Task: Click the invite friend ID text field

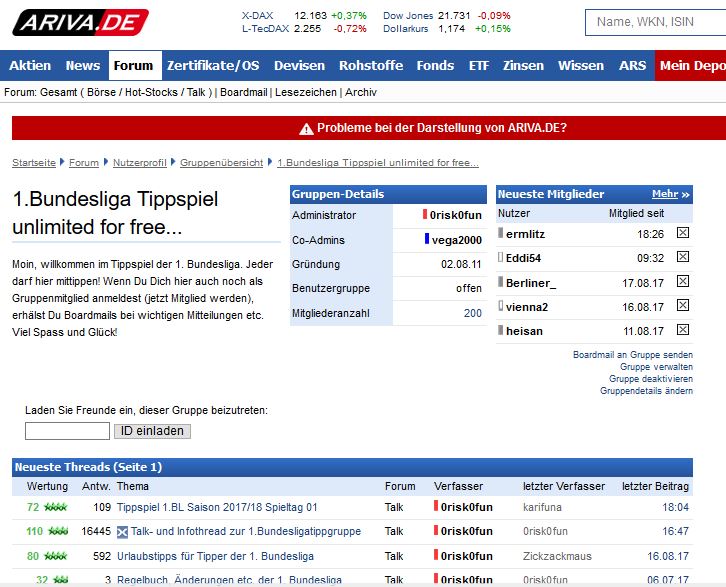Action: (67, 431)
